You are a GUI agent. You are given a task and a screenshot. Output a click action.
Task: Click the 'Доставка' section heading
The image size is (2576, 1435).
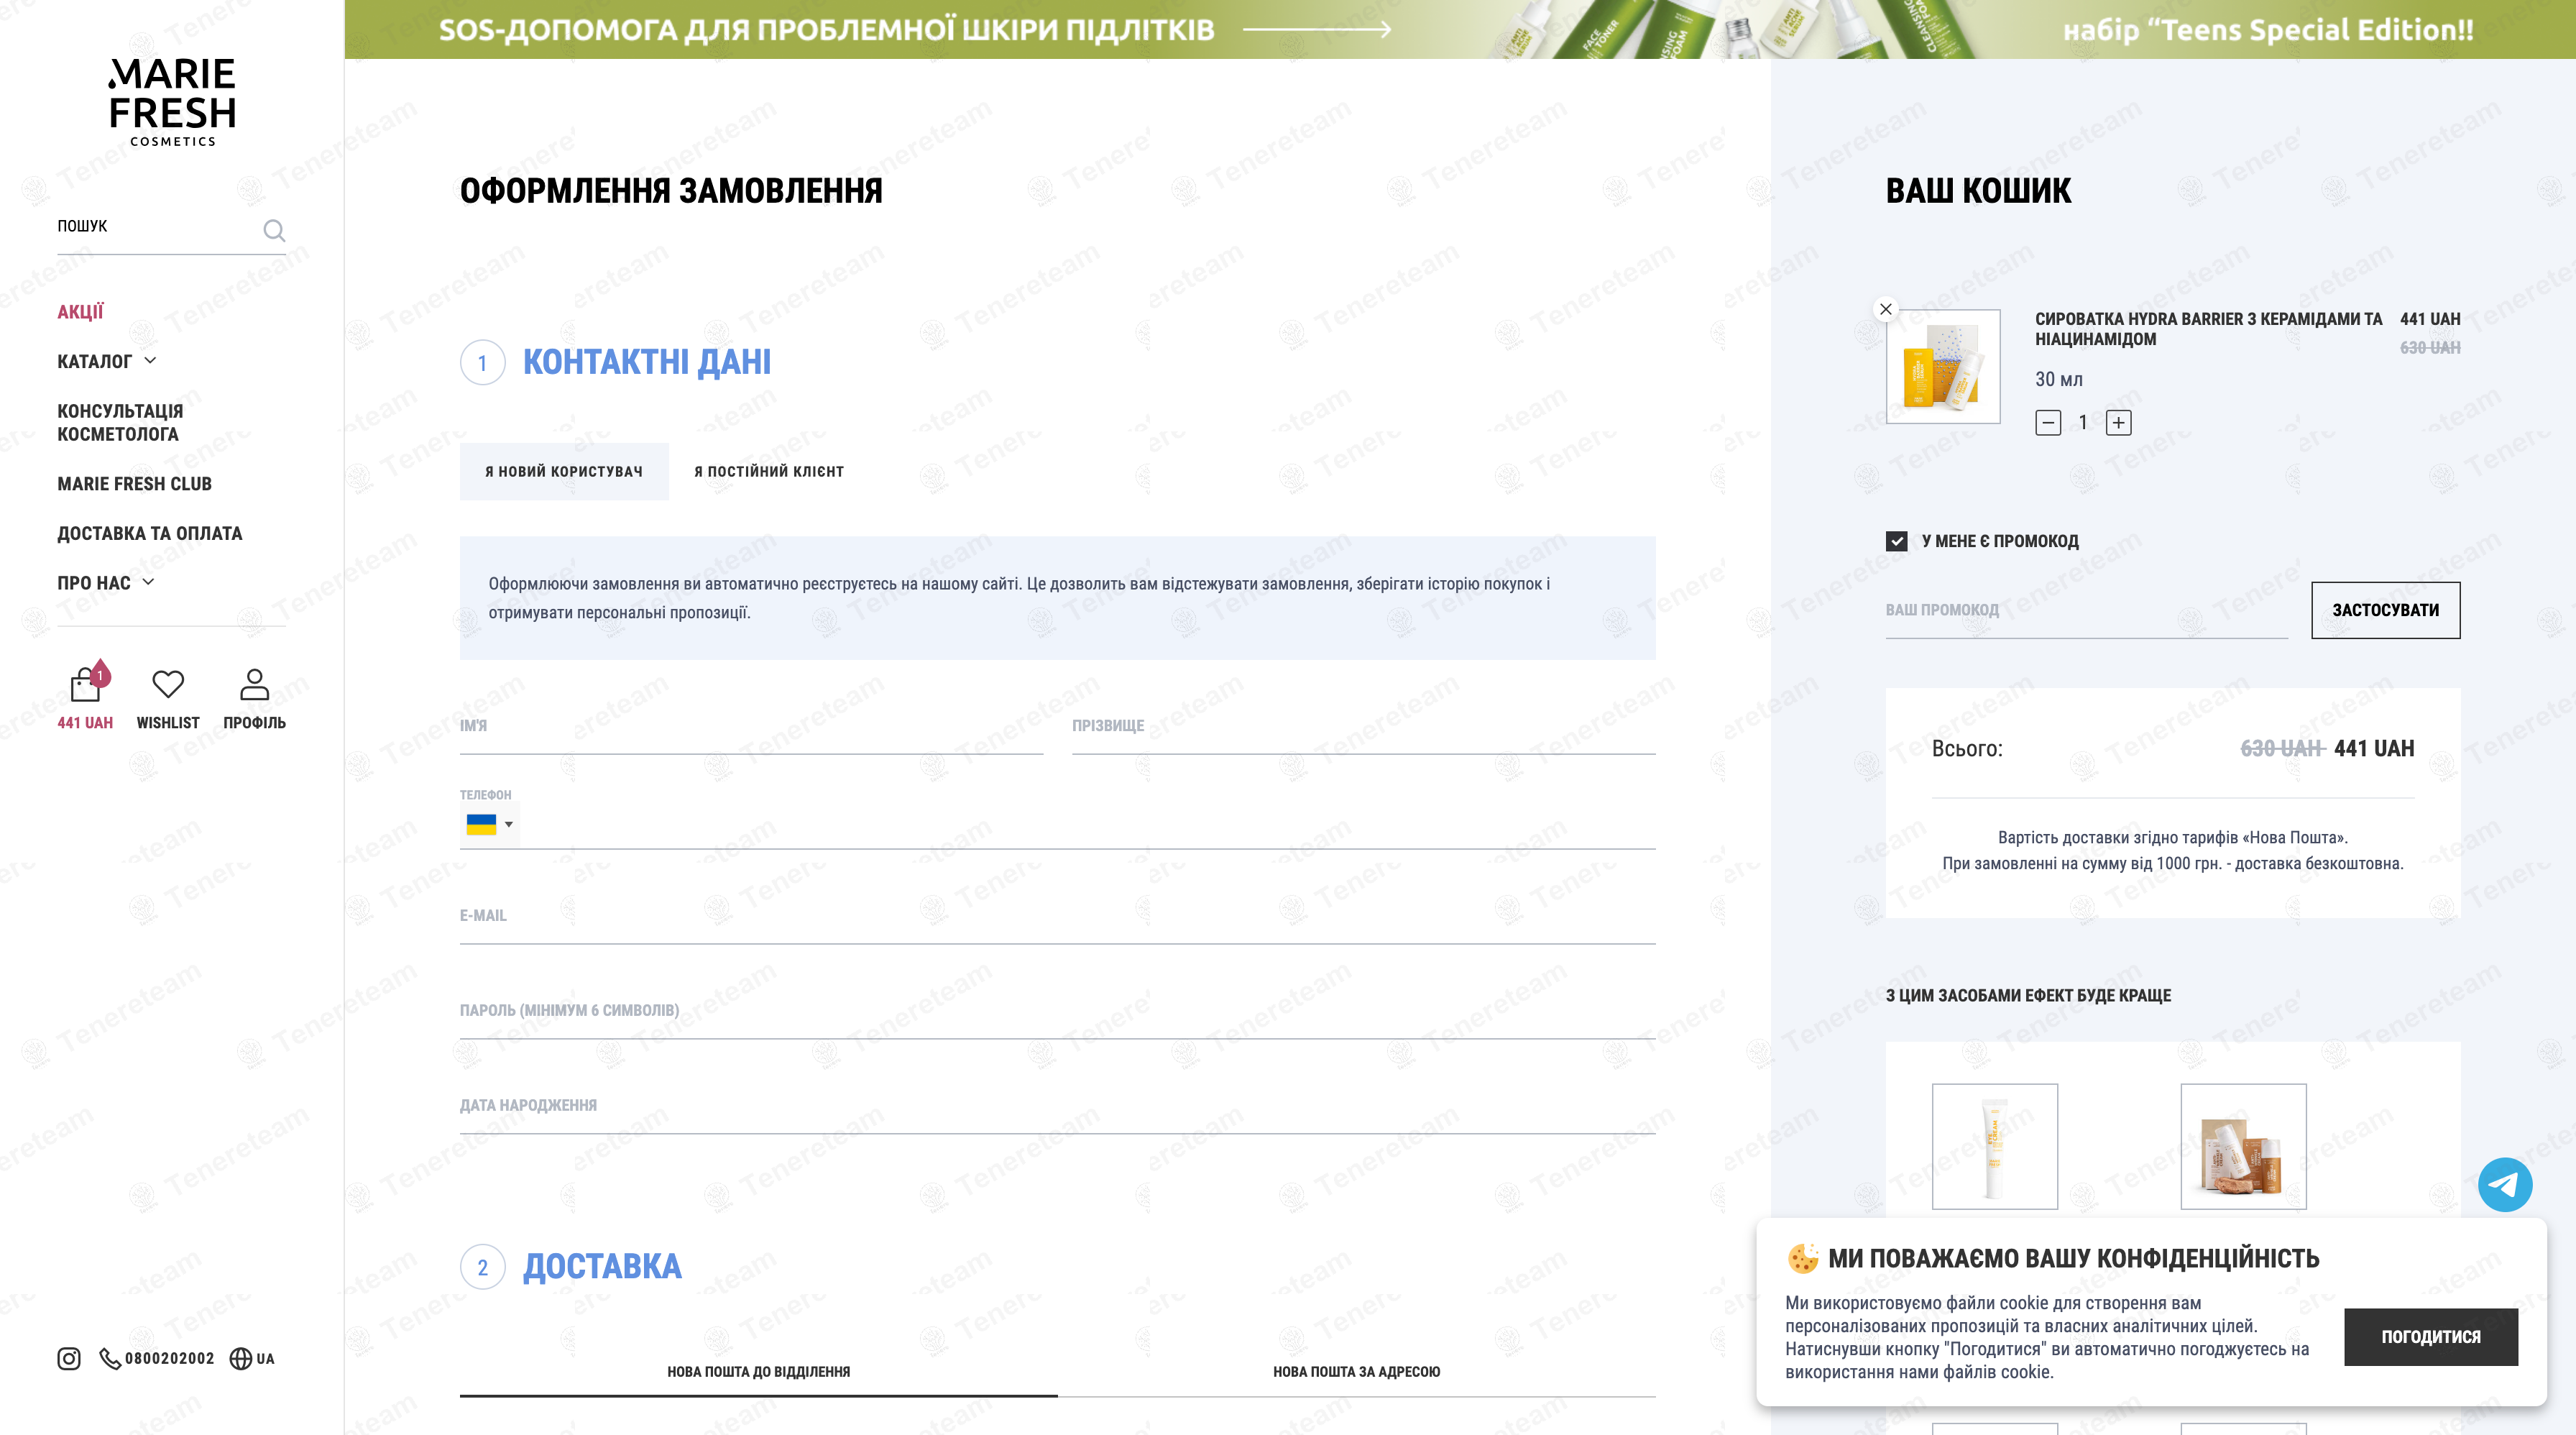(603, 1267)
